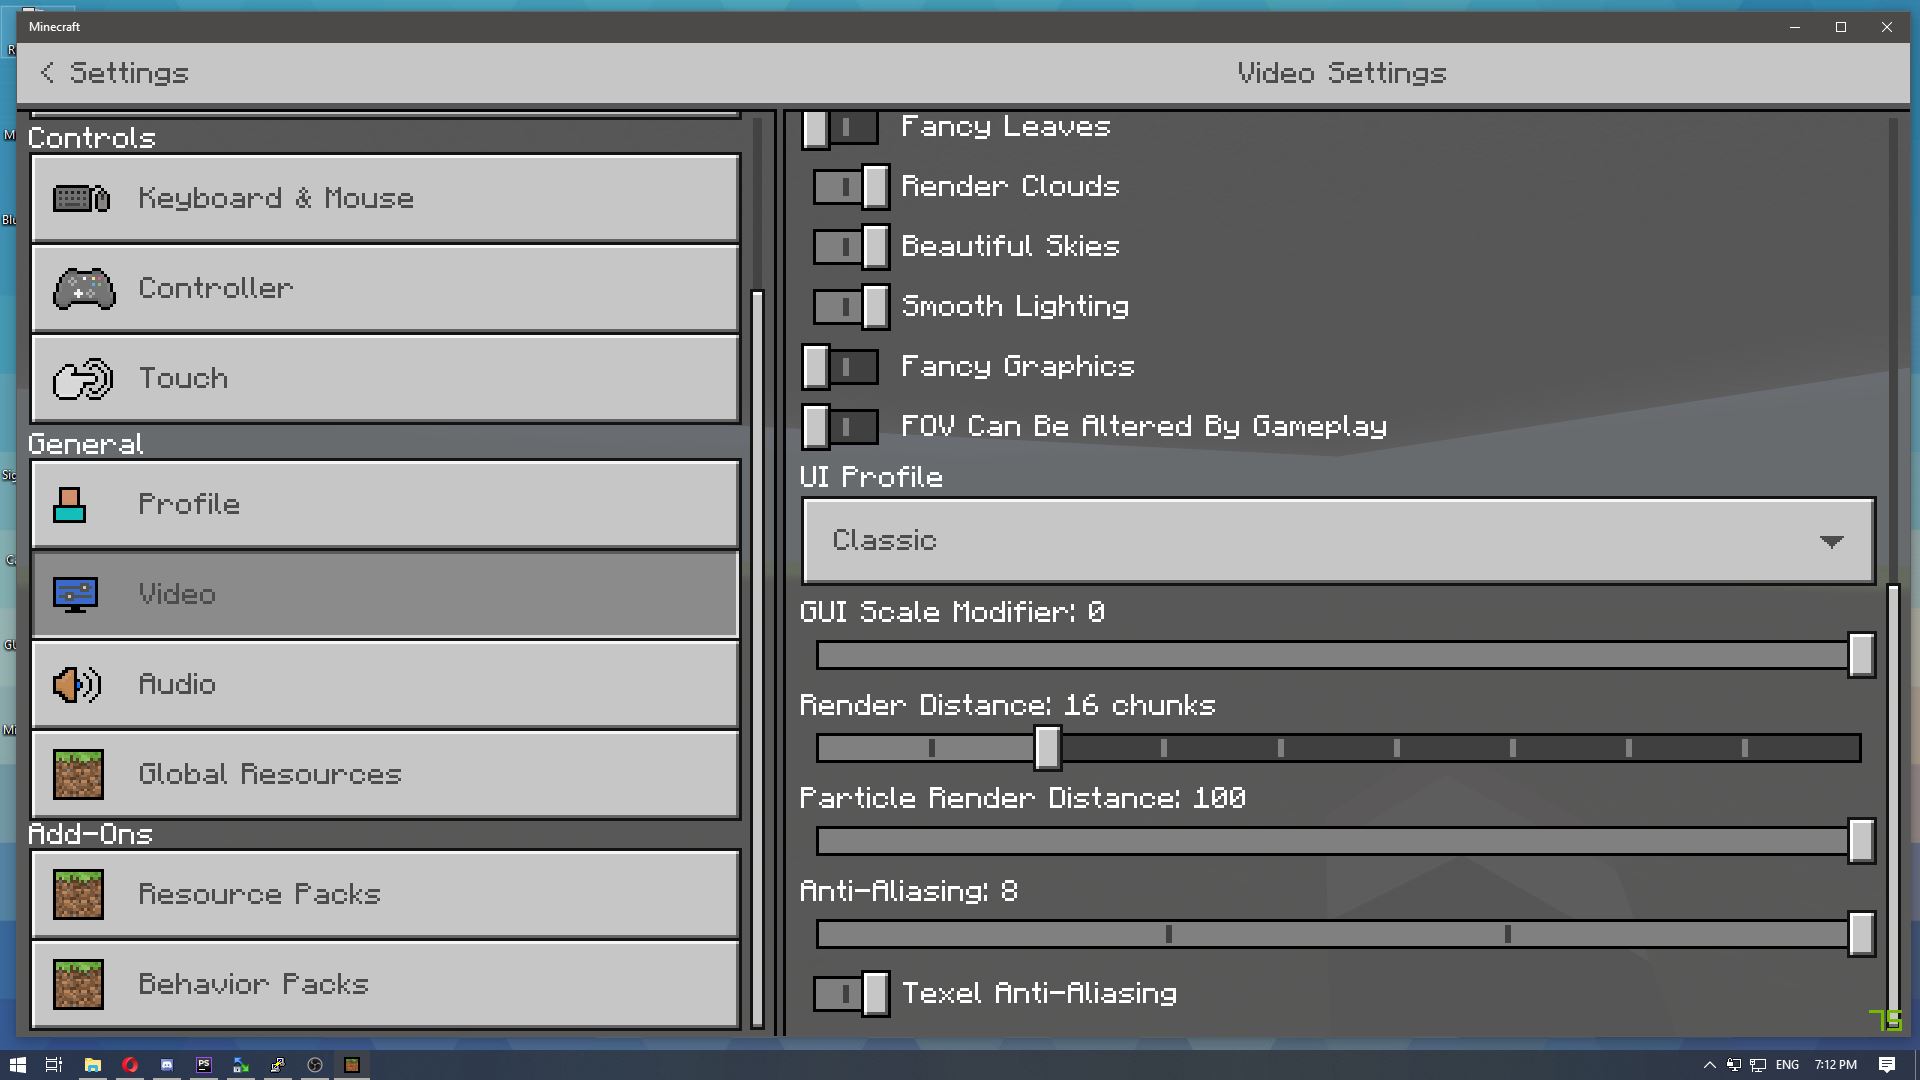Viewport: 1920px width, 1080px height.
Task: Click the left settings list scrollbar
Action: [757, 658]
